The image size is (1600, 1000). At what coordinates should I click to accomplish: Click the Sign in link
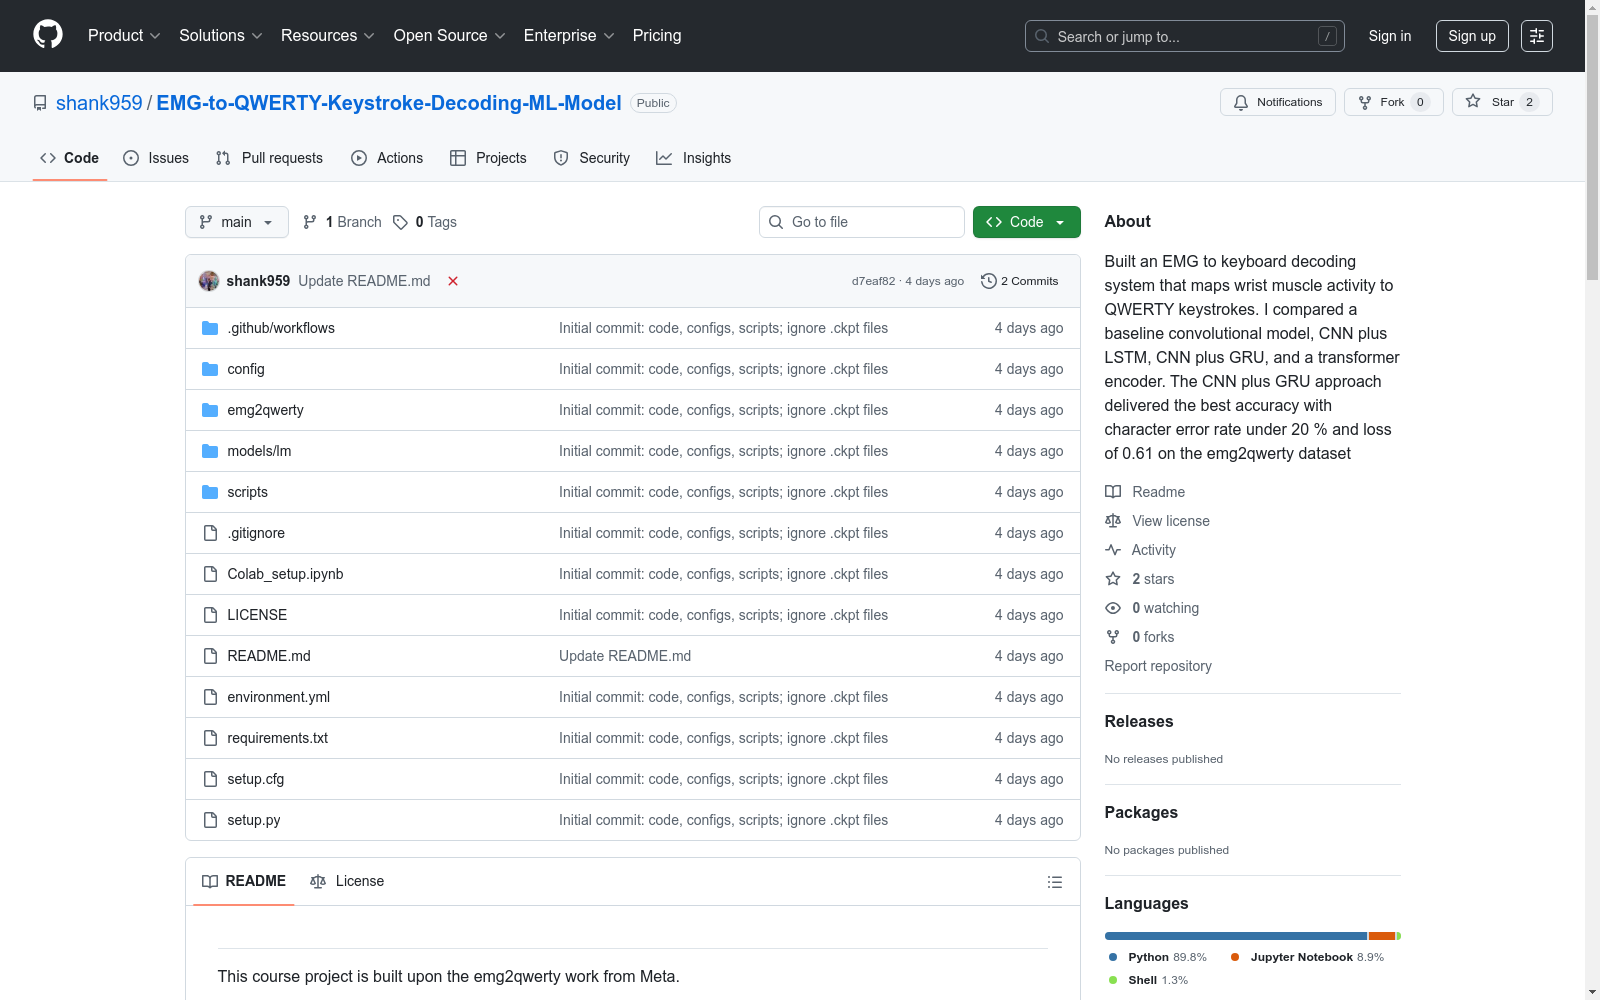1390,36
